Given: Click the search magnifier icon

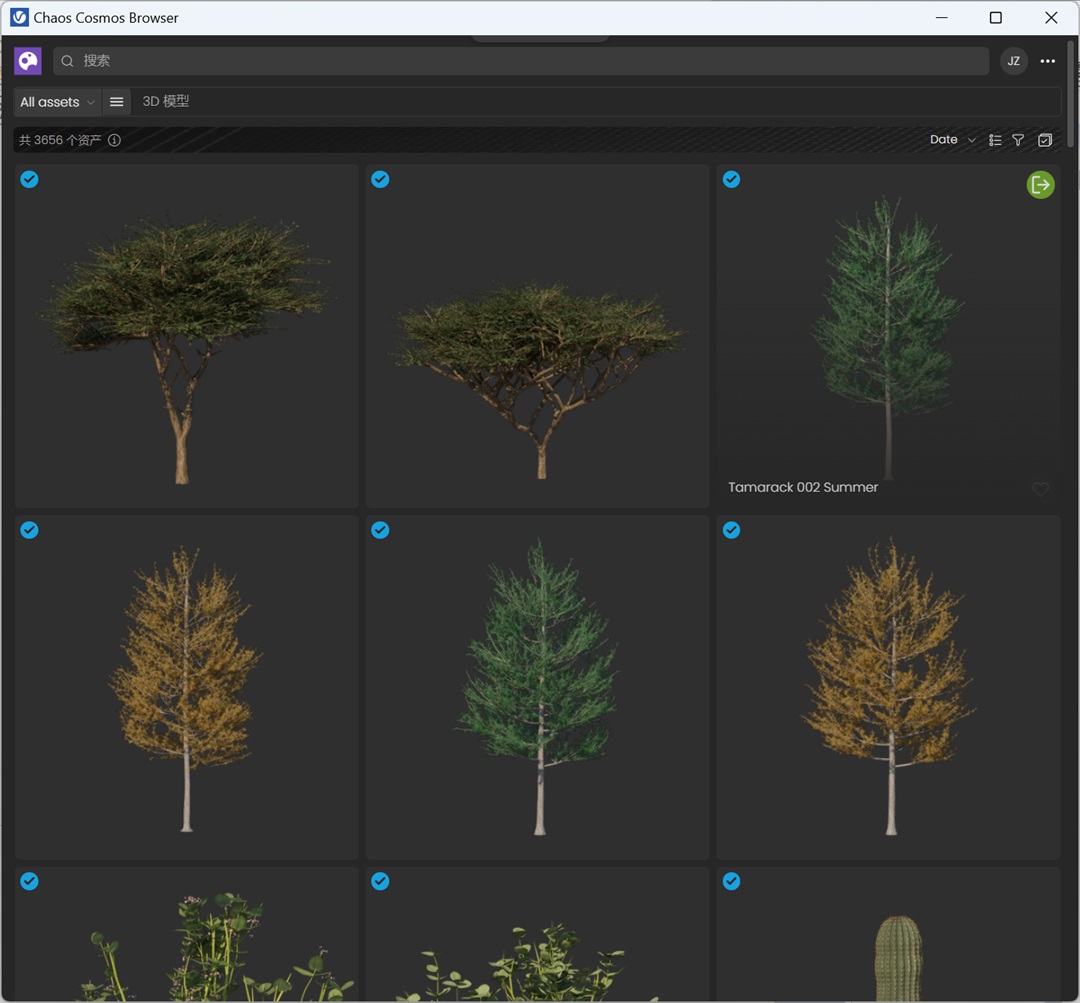Looking at the screenshot, I should 67,61.
